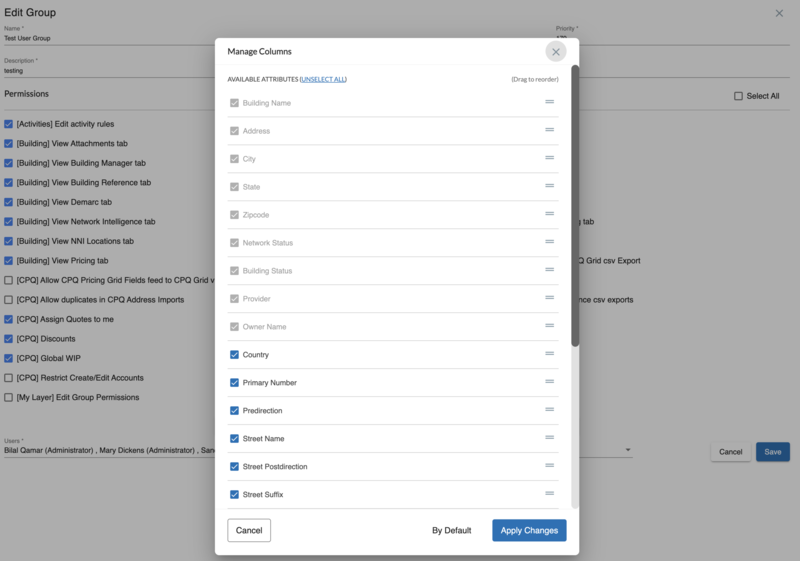This screenshot has height=561, width=800.
Task: Click reorder handle for Primary Number
Action: [x=549, y=382]
